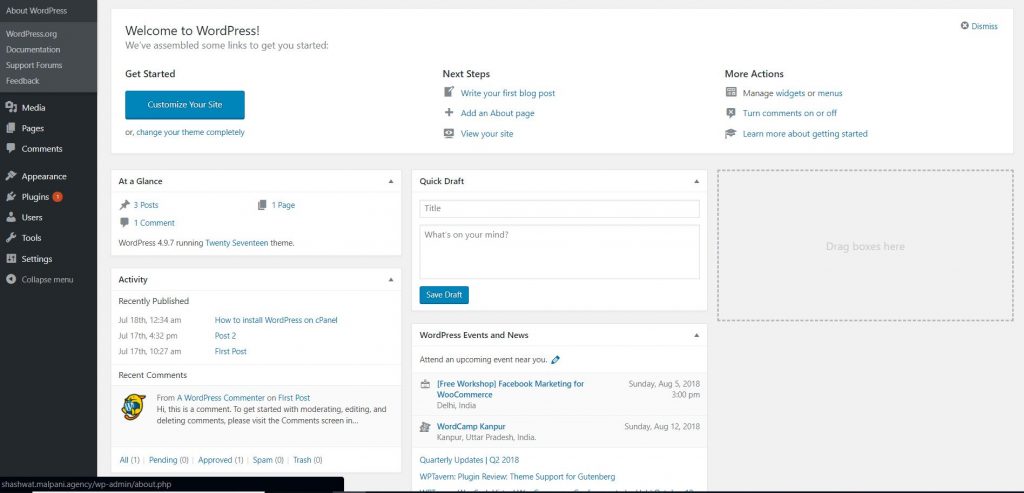The width and height of the screenshot is (1024, 493).
Task: Open WPTavern Plugin Review Gutenberg link
Action: (517, 477)
